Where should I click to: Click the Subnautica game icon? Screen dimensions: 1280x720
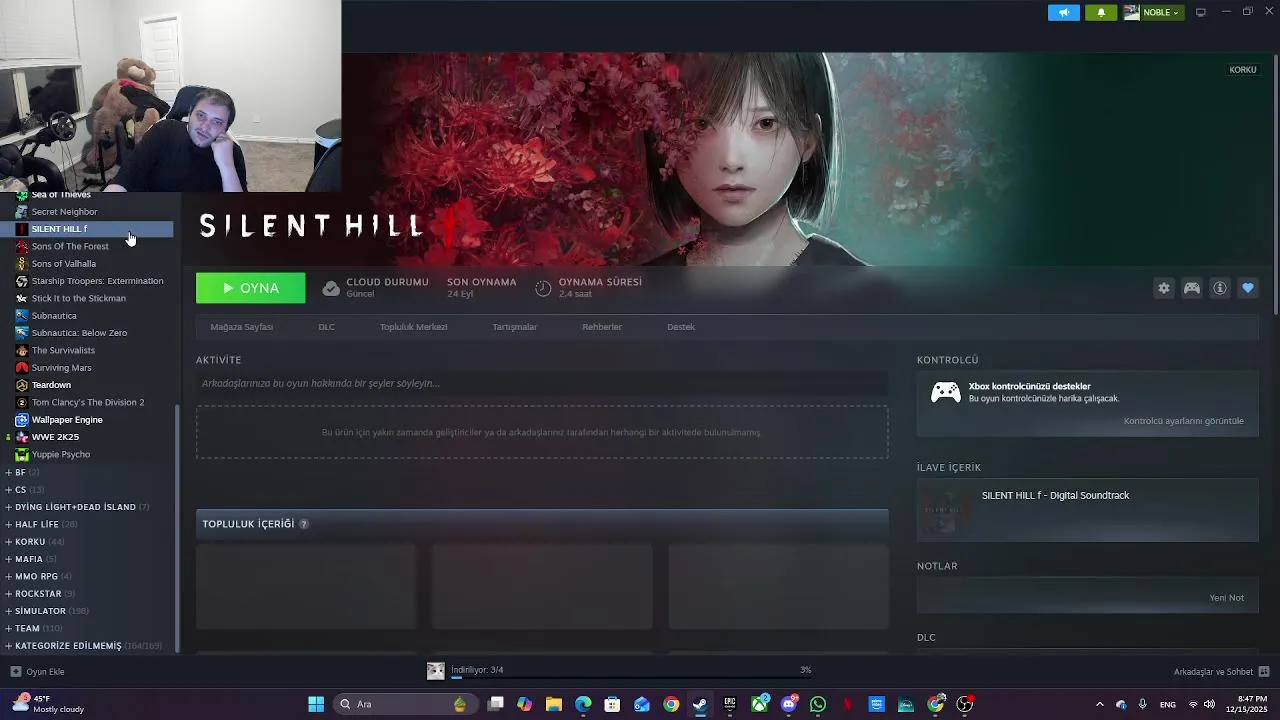coord(22,316)
